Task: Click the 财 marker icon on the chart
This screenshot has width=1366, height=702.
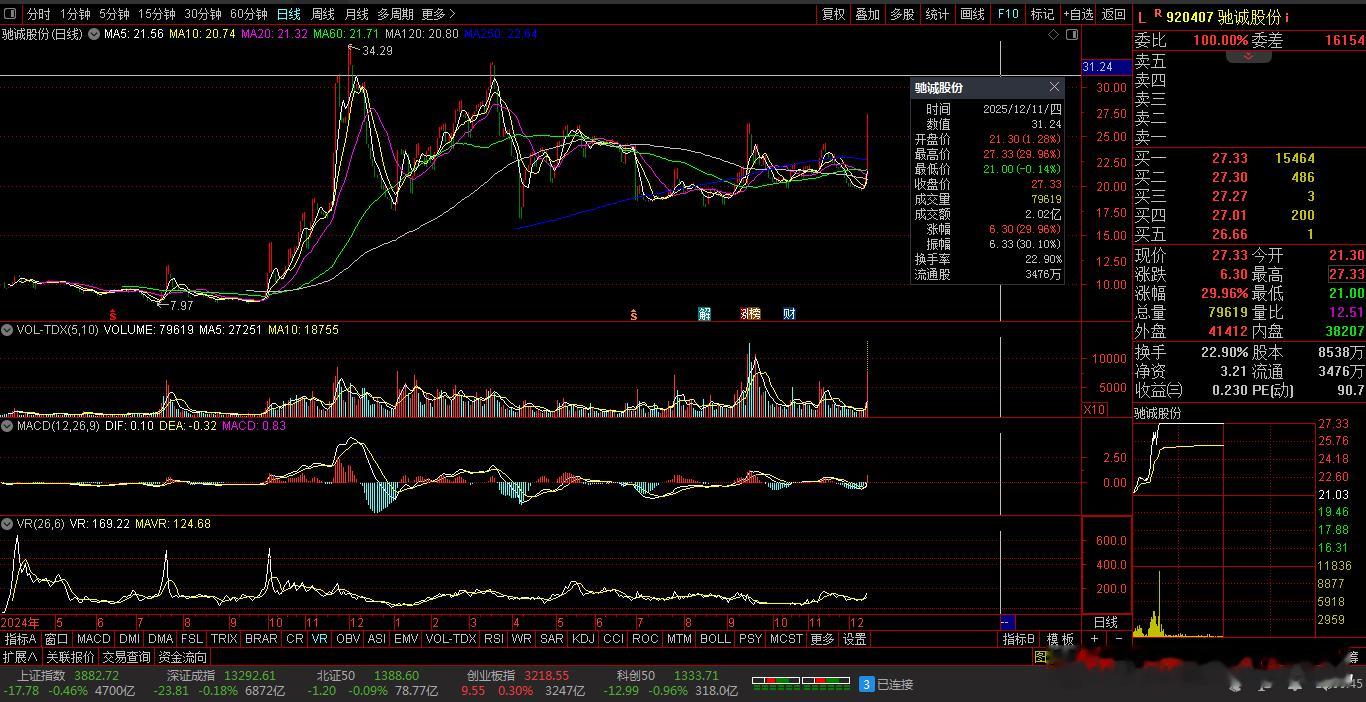Action: (789, 313)
